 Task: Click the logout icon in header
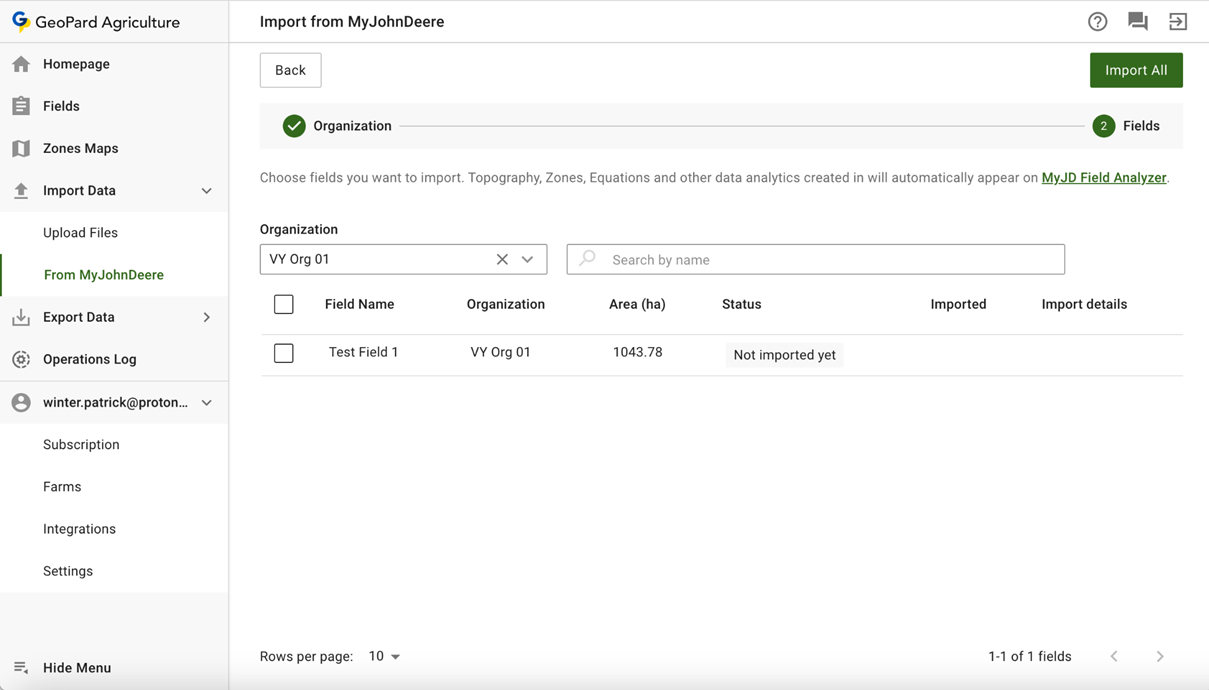[x=1177, y=21]
